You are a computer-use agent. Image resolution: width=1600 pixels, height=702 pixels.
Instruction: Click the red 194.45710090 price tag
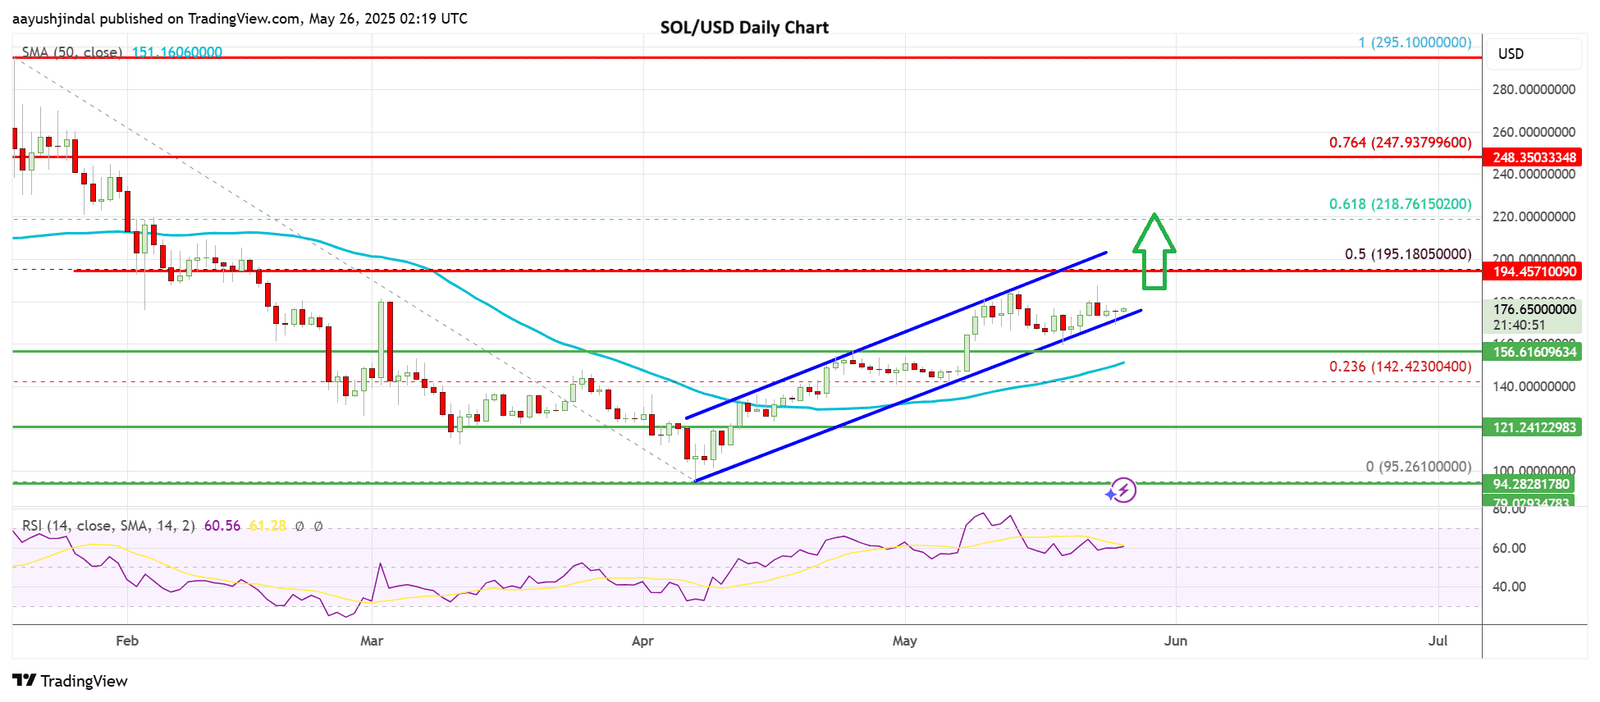tap(1534, 271)
